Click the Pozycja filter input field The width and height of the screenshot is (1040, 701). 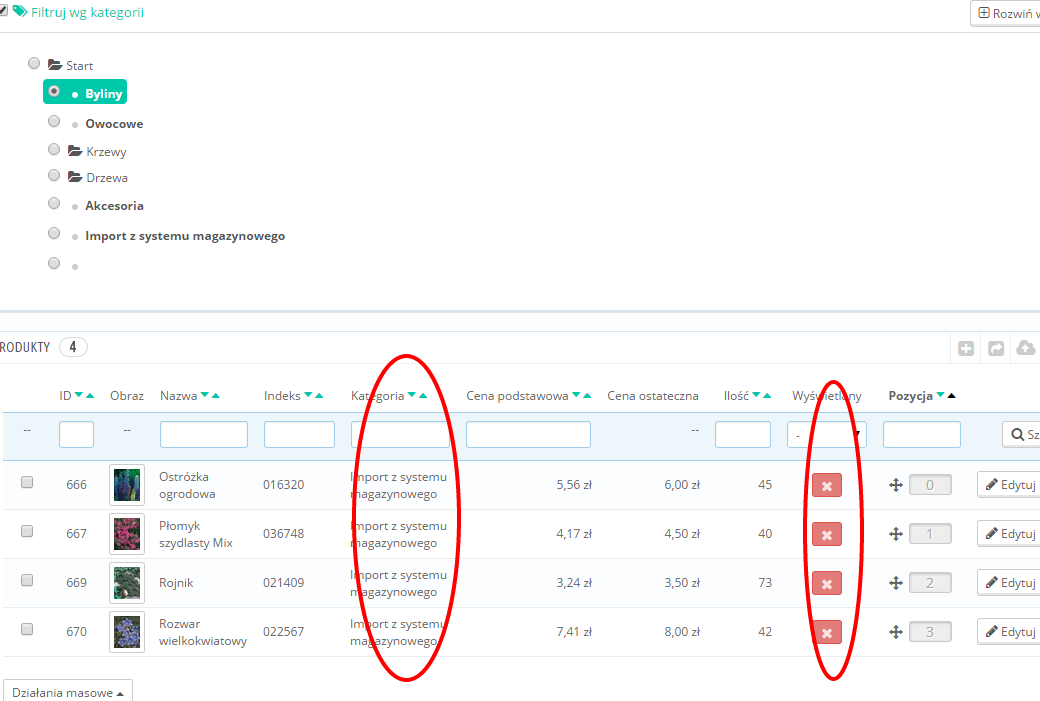pos(922,434)
